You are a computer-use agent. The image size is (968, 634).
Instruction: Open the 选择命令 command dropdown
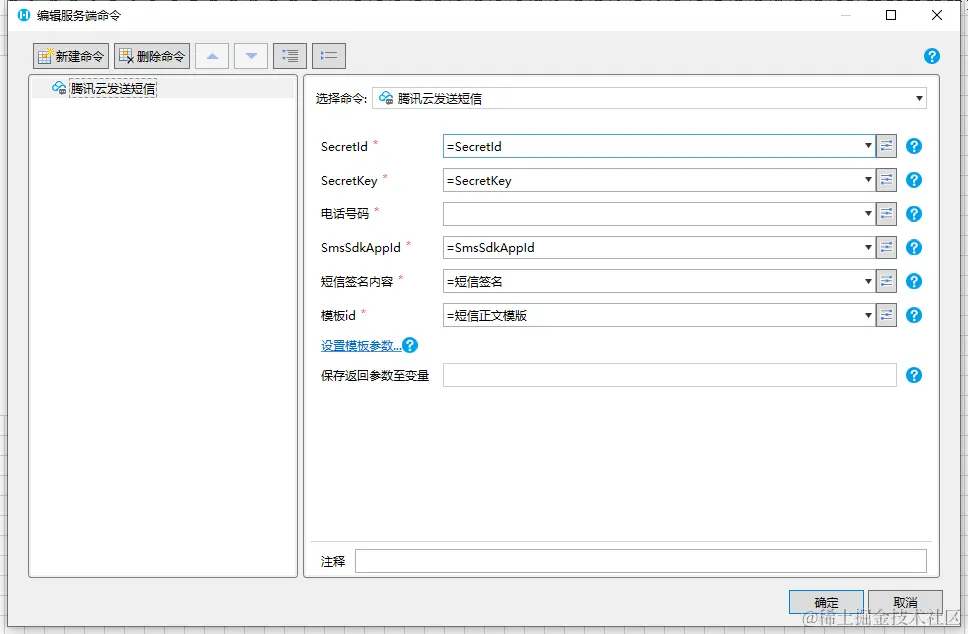pos(649,98)
